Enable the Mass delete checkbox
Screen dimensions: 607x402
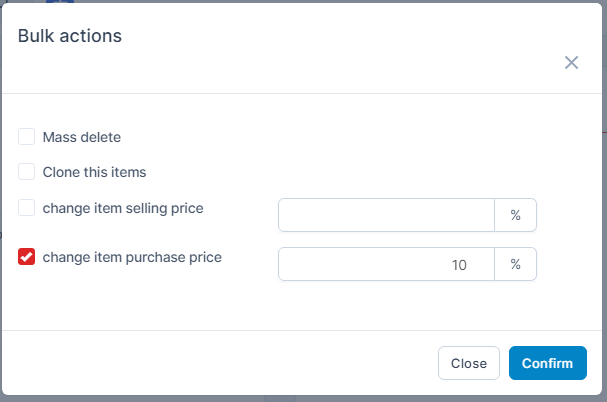coord(27,137)
